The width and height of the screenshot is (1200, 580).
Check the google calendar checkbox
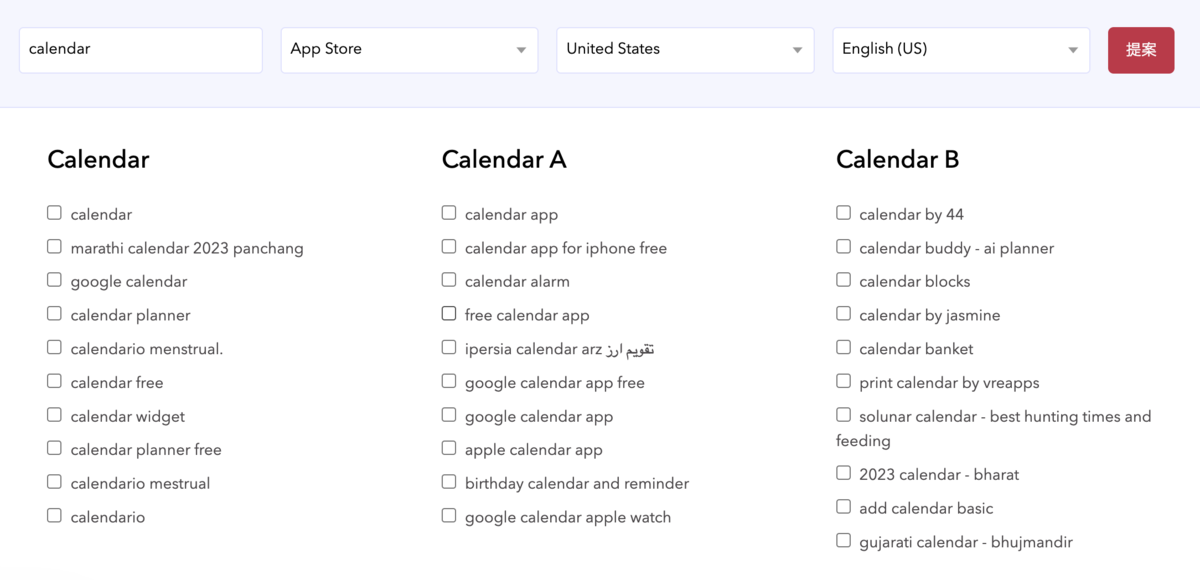point(54,280)
